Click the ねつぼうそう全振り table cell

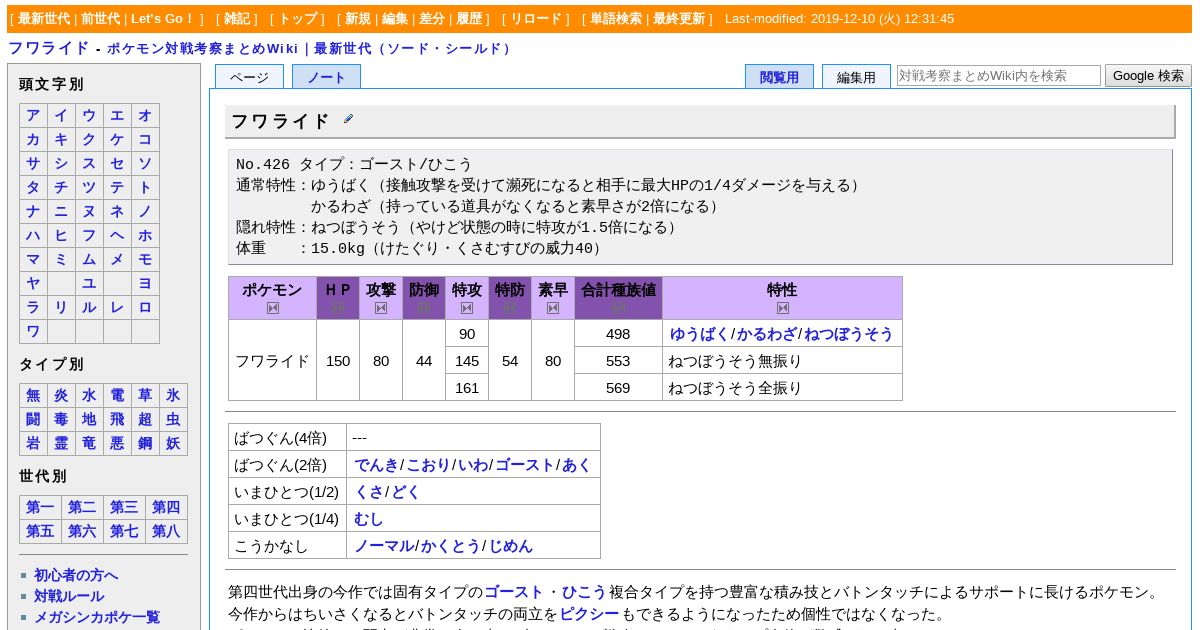[782, 388]
